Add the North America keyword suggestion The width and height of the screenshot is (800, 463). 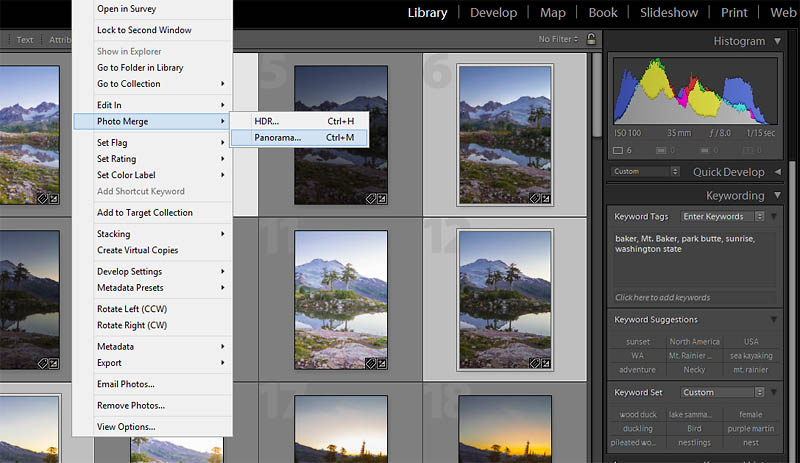coord(694,342)
